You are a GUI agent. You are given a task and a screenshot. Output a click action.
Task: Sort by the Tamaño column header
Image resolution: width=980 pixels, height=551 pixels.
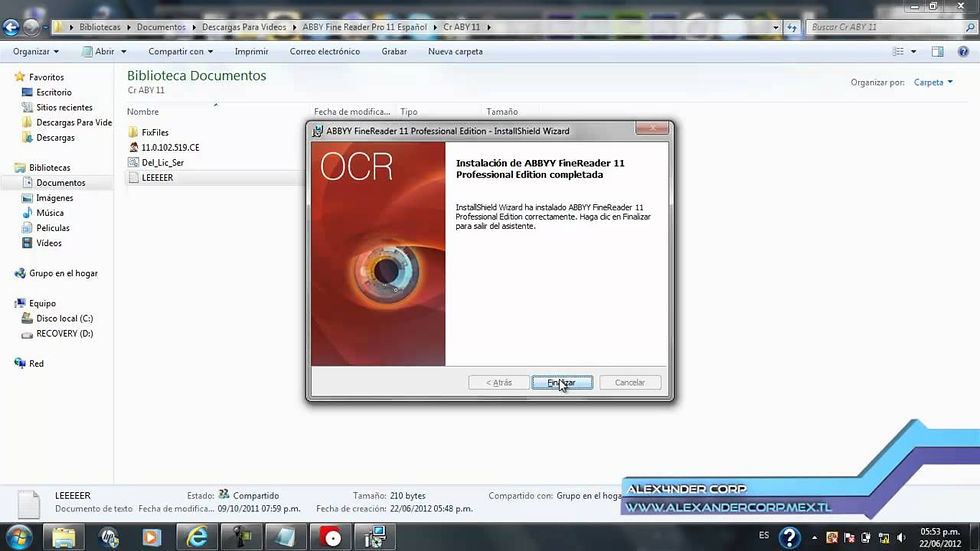[502, 112]
